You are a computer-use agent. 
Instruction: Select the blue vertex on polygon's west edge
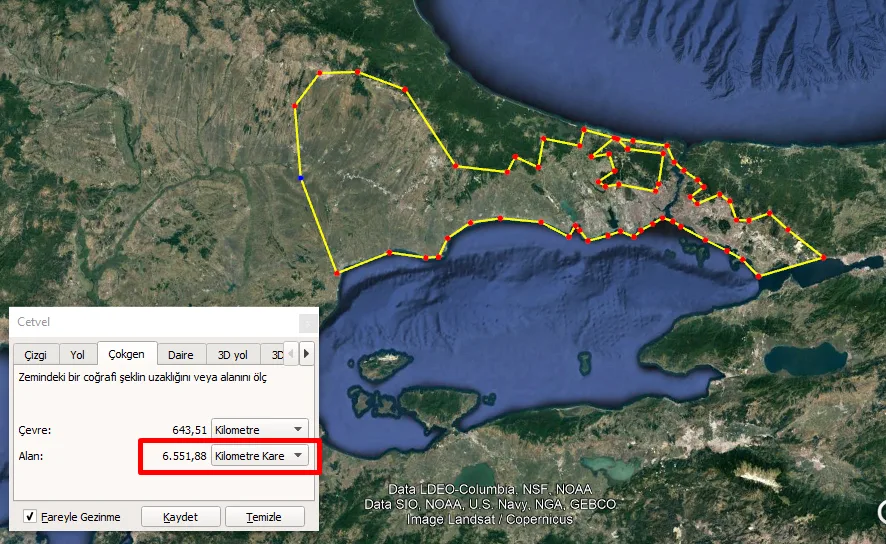point(301,178)
